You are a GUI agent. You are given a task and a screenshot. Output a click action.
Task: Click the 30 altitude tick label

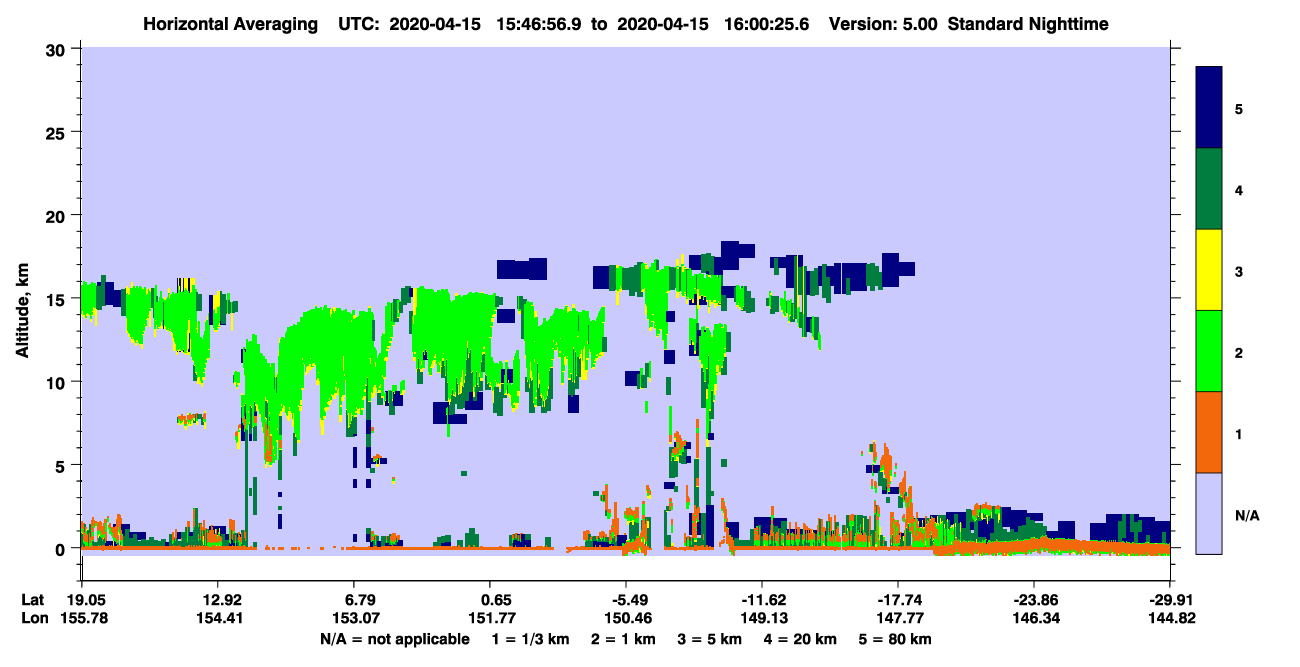(58, 49)
